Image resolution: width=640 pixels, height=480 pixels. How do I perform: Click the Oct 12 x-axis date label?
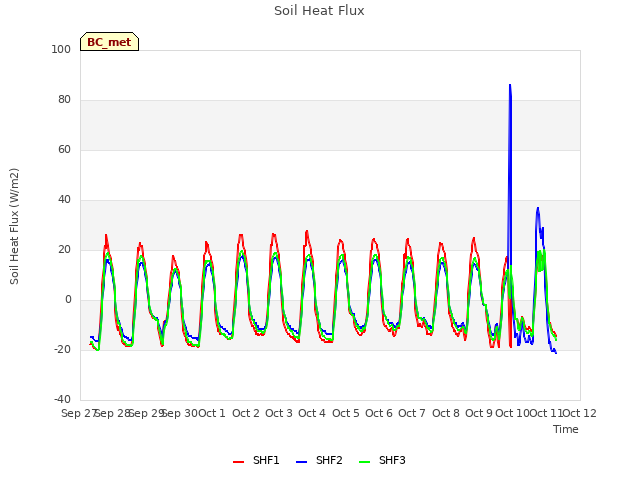580,413
